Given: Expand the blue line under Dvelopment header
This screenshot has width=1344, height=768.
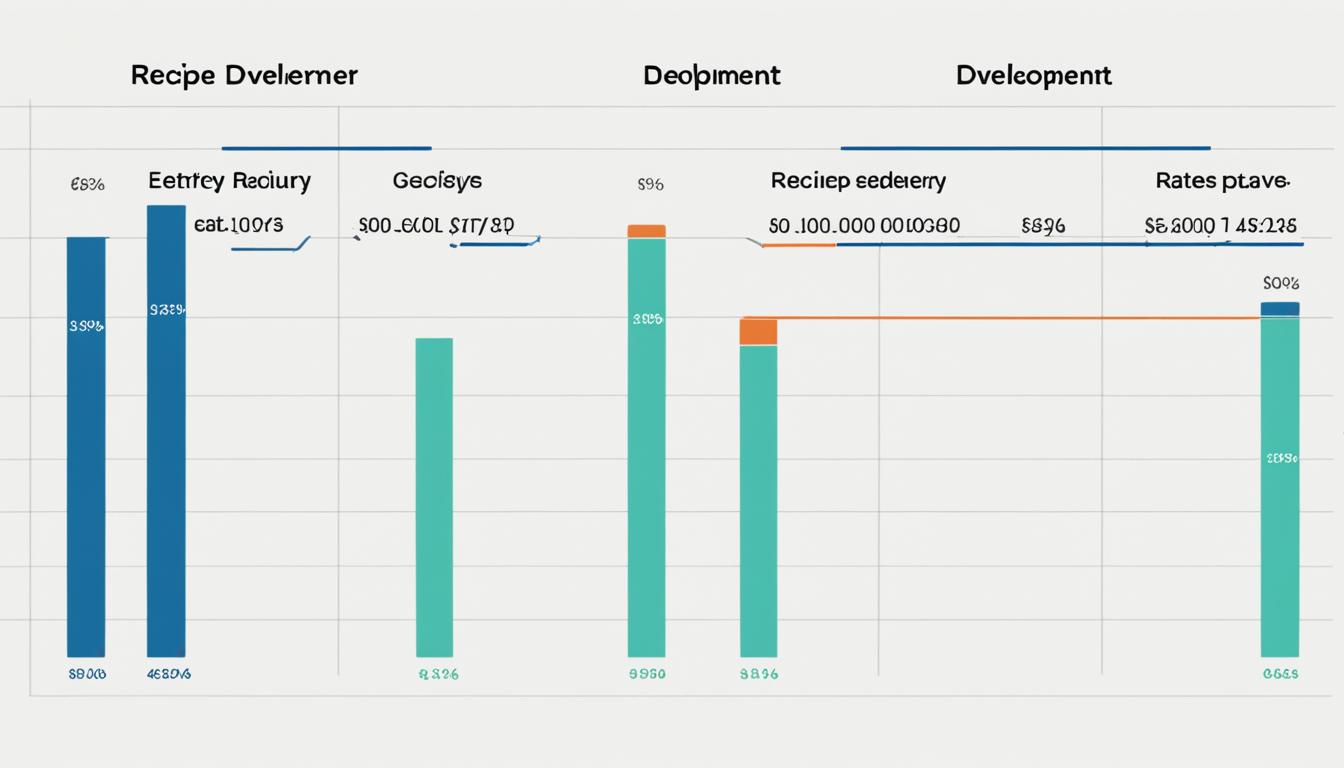Looking at the screenshot, I should coord(1024,145).
